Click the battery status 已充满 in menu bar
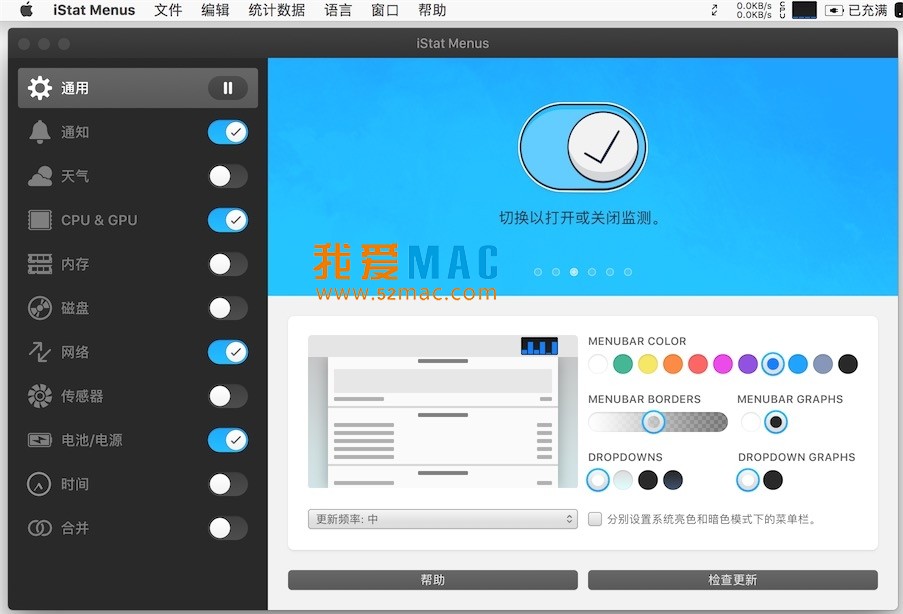Viewport: 903px width, 614px height. point(856,10)
